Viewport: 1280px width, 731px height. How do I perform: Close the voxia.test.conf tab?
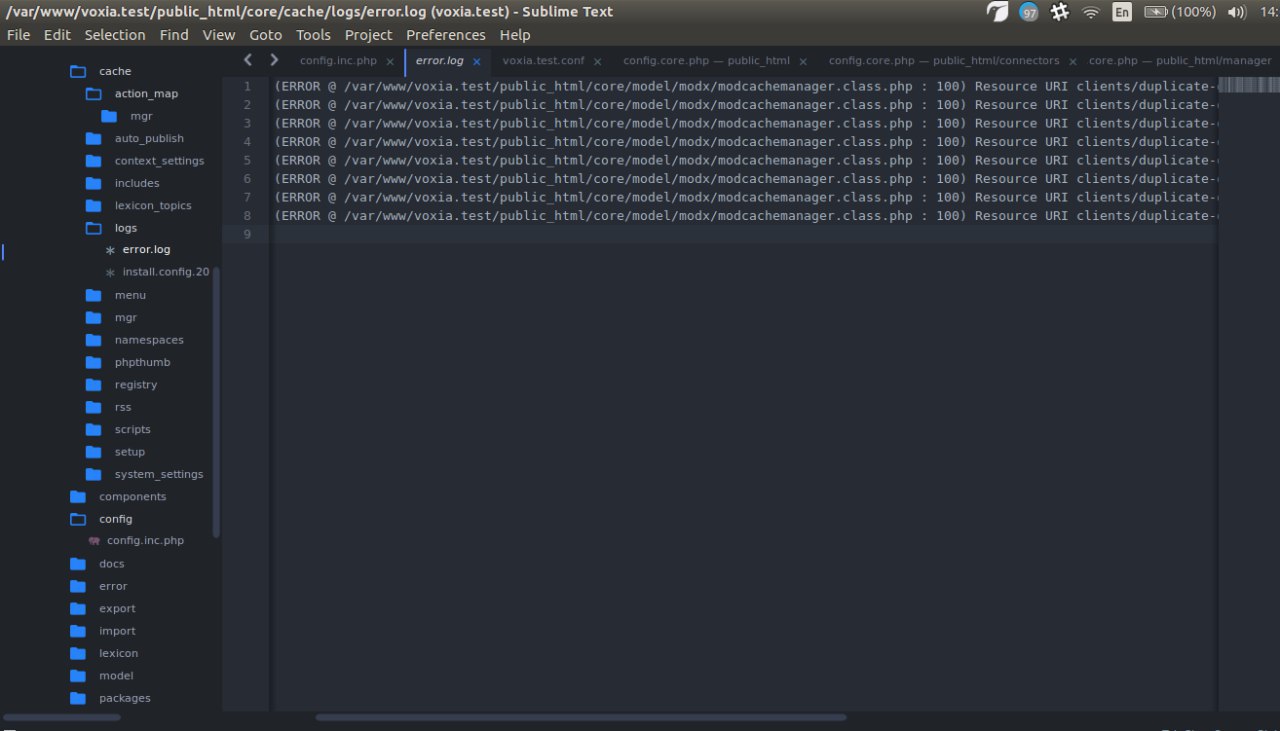(598, 62)
